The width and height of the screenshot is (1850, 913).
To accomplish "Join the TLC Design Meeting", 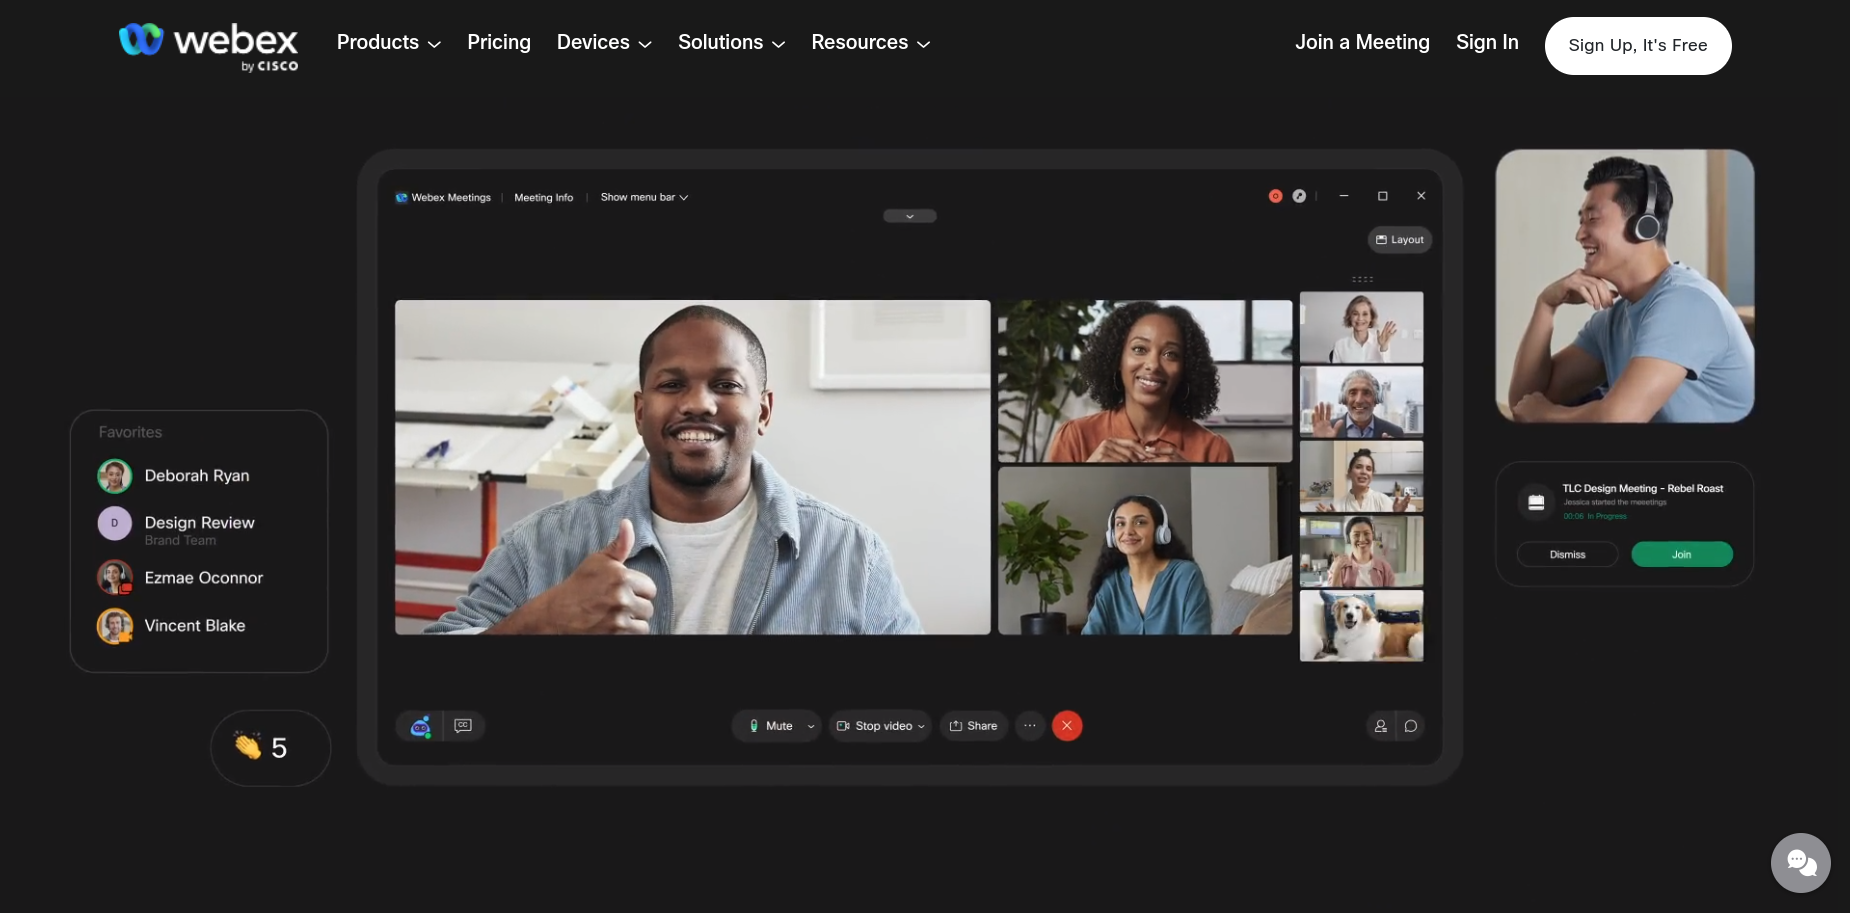I will coord(1682,554).
